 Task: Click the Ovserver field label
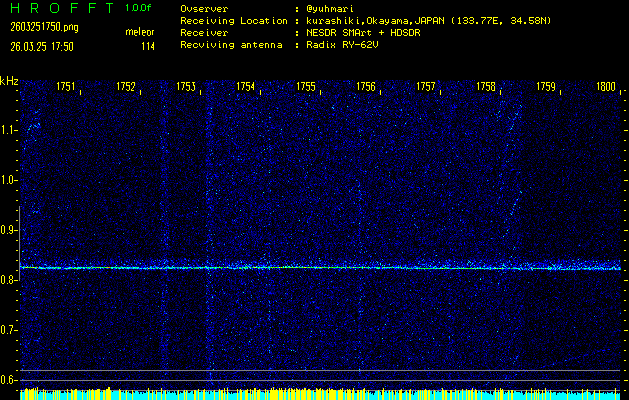[204, 9]
